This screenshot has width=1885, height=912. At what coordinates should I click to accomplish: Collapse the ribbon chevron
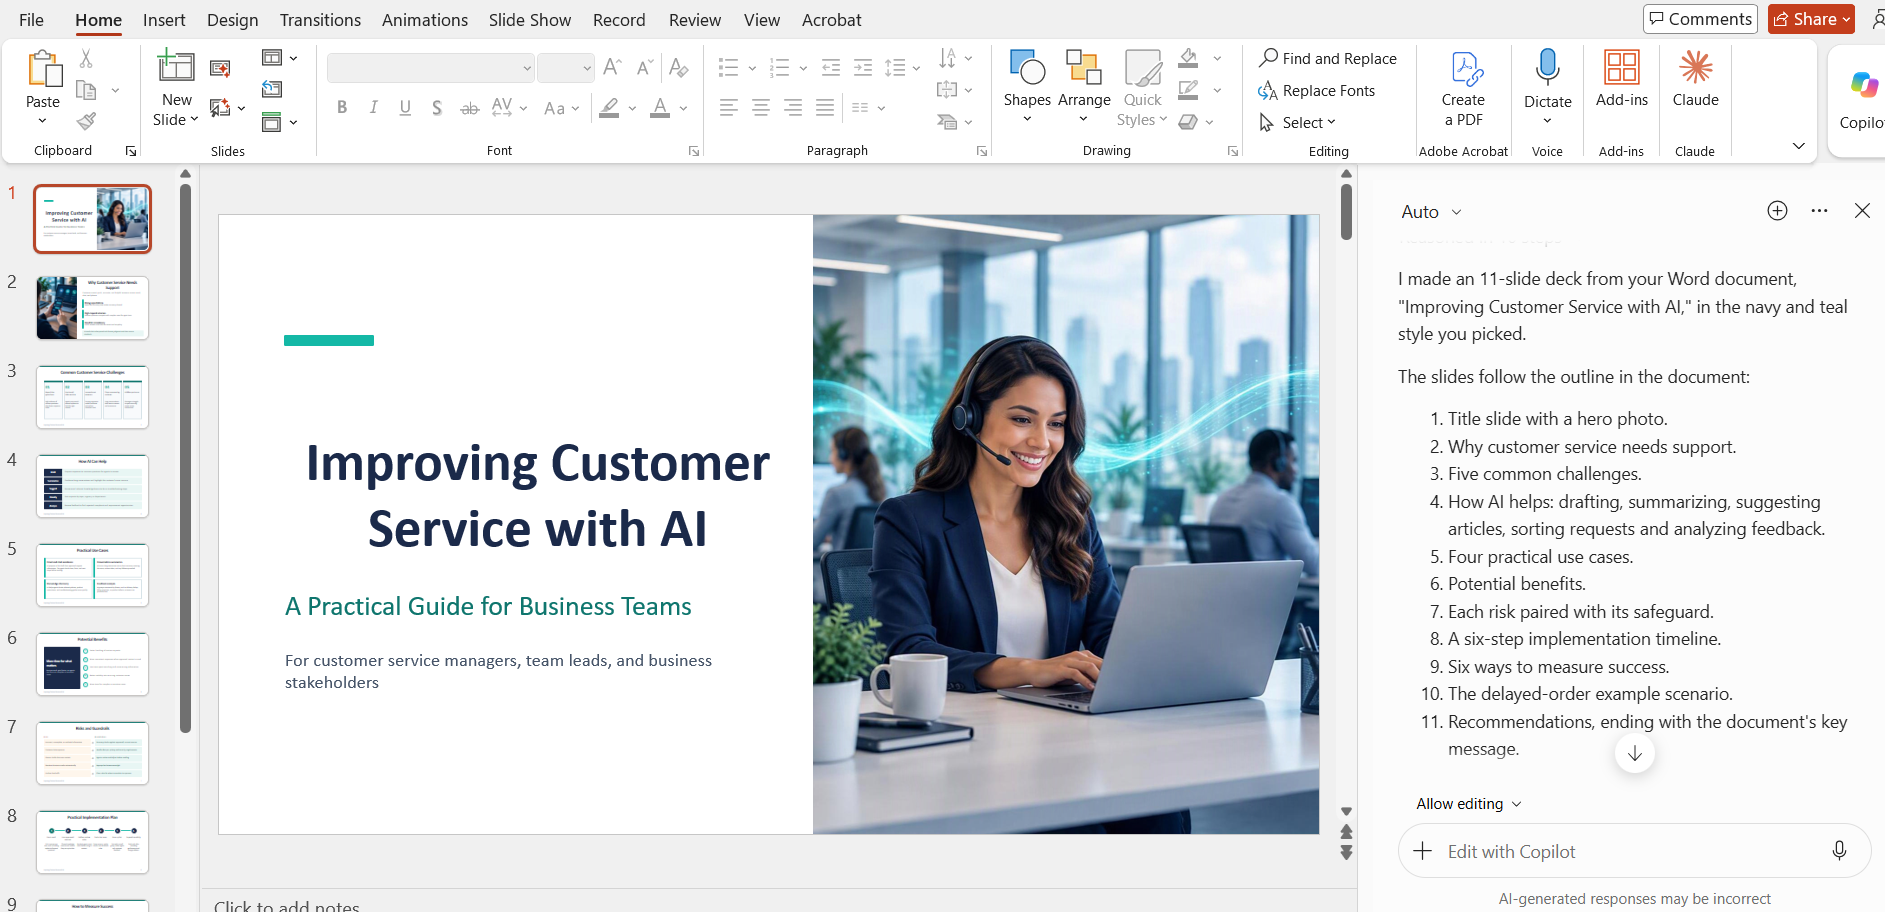[x=1799, y=146]
